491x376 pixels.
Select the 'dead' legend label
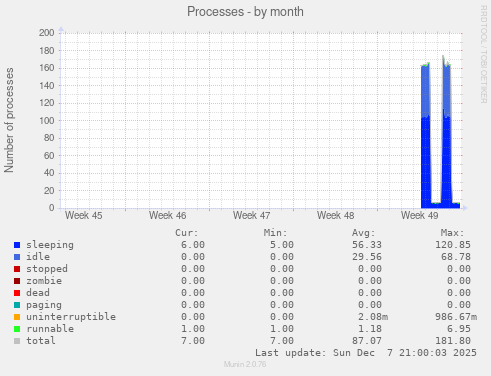point(38,293)
